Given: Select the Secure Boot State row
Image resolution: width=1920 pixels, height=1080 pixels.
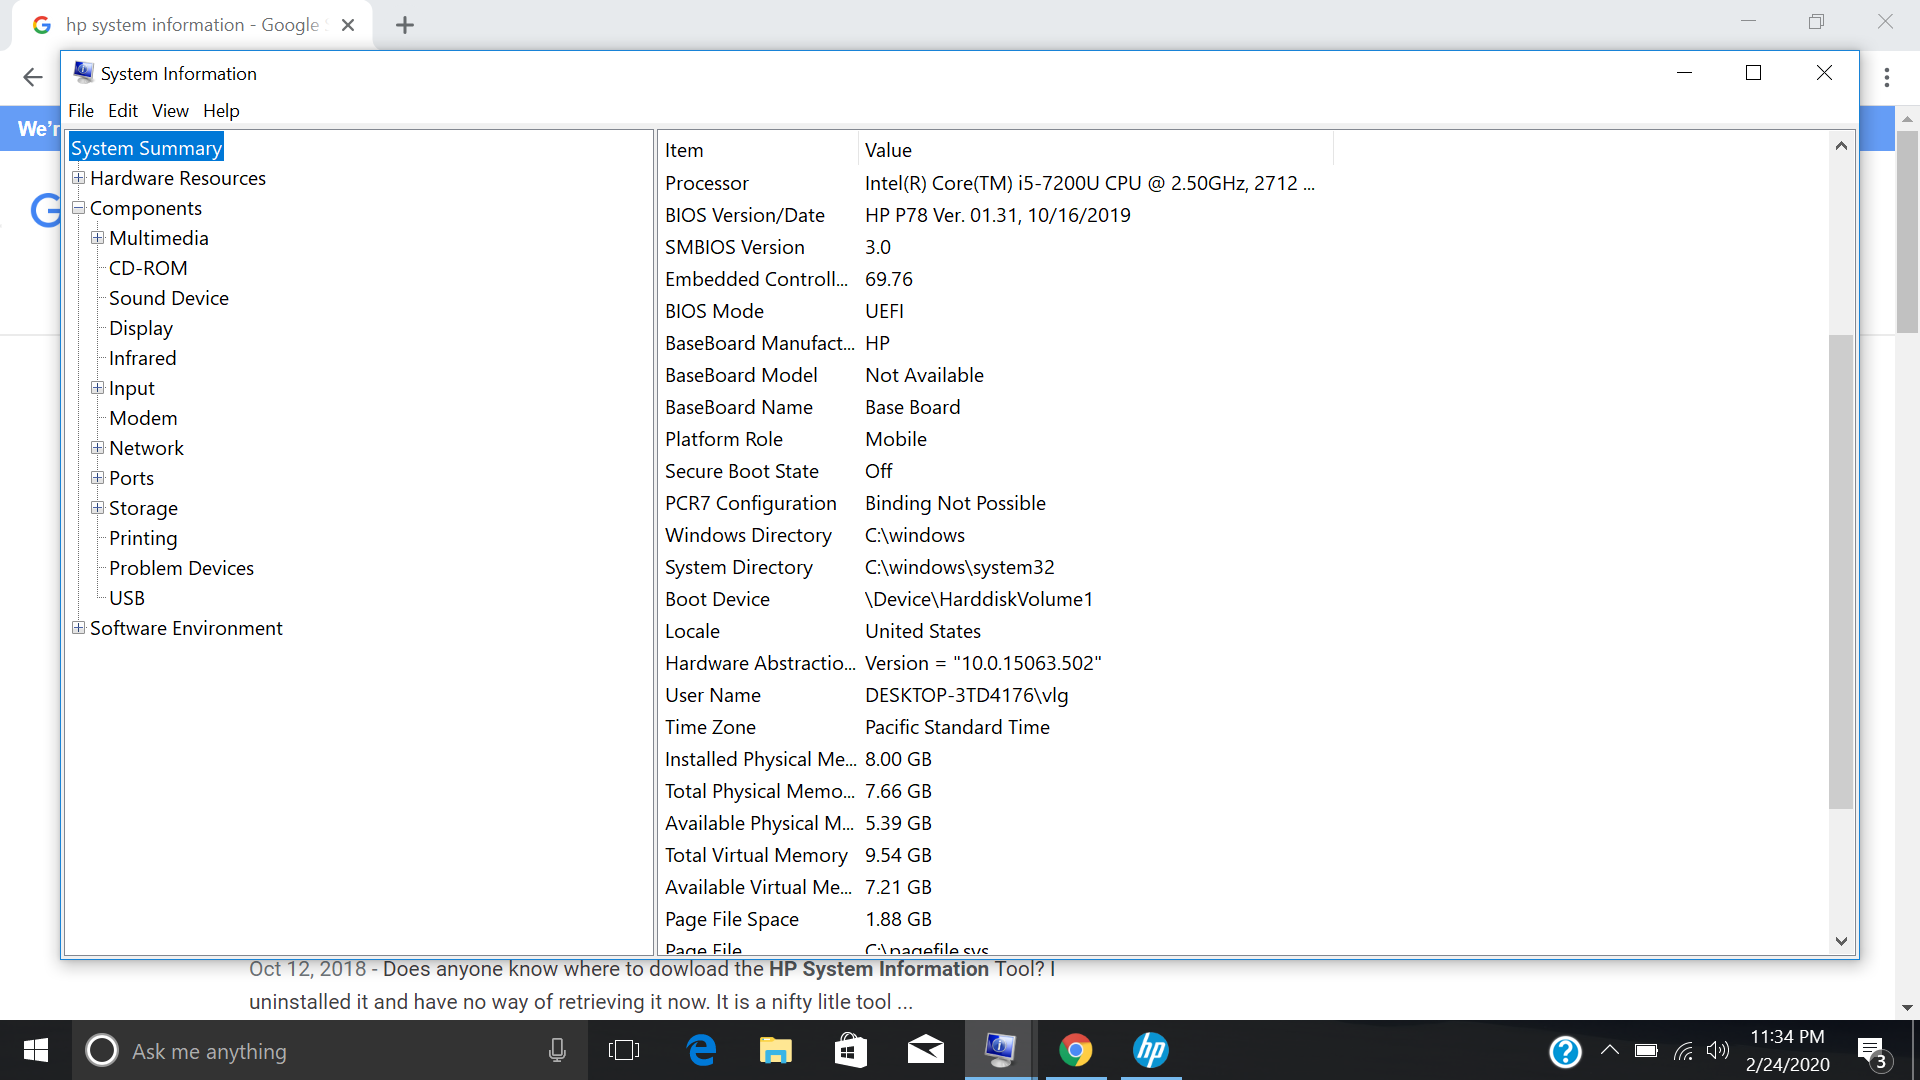Looking at the screenshot, I should point(995,471).
